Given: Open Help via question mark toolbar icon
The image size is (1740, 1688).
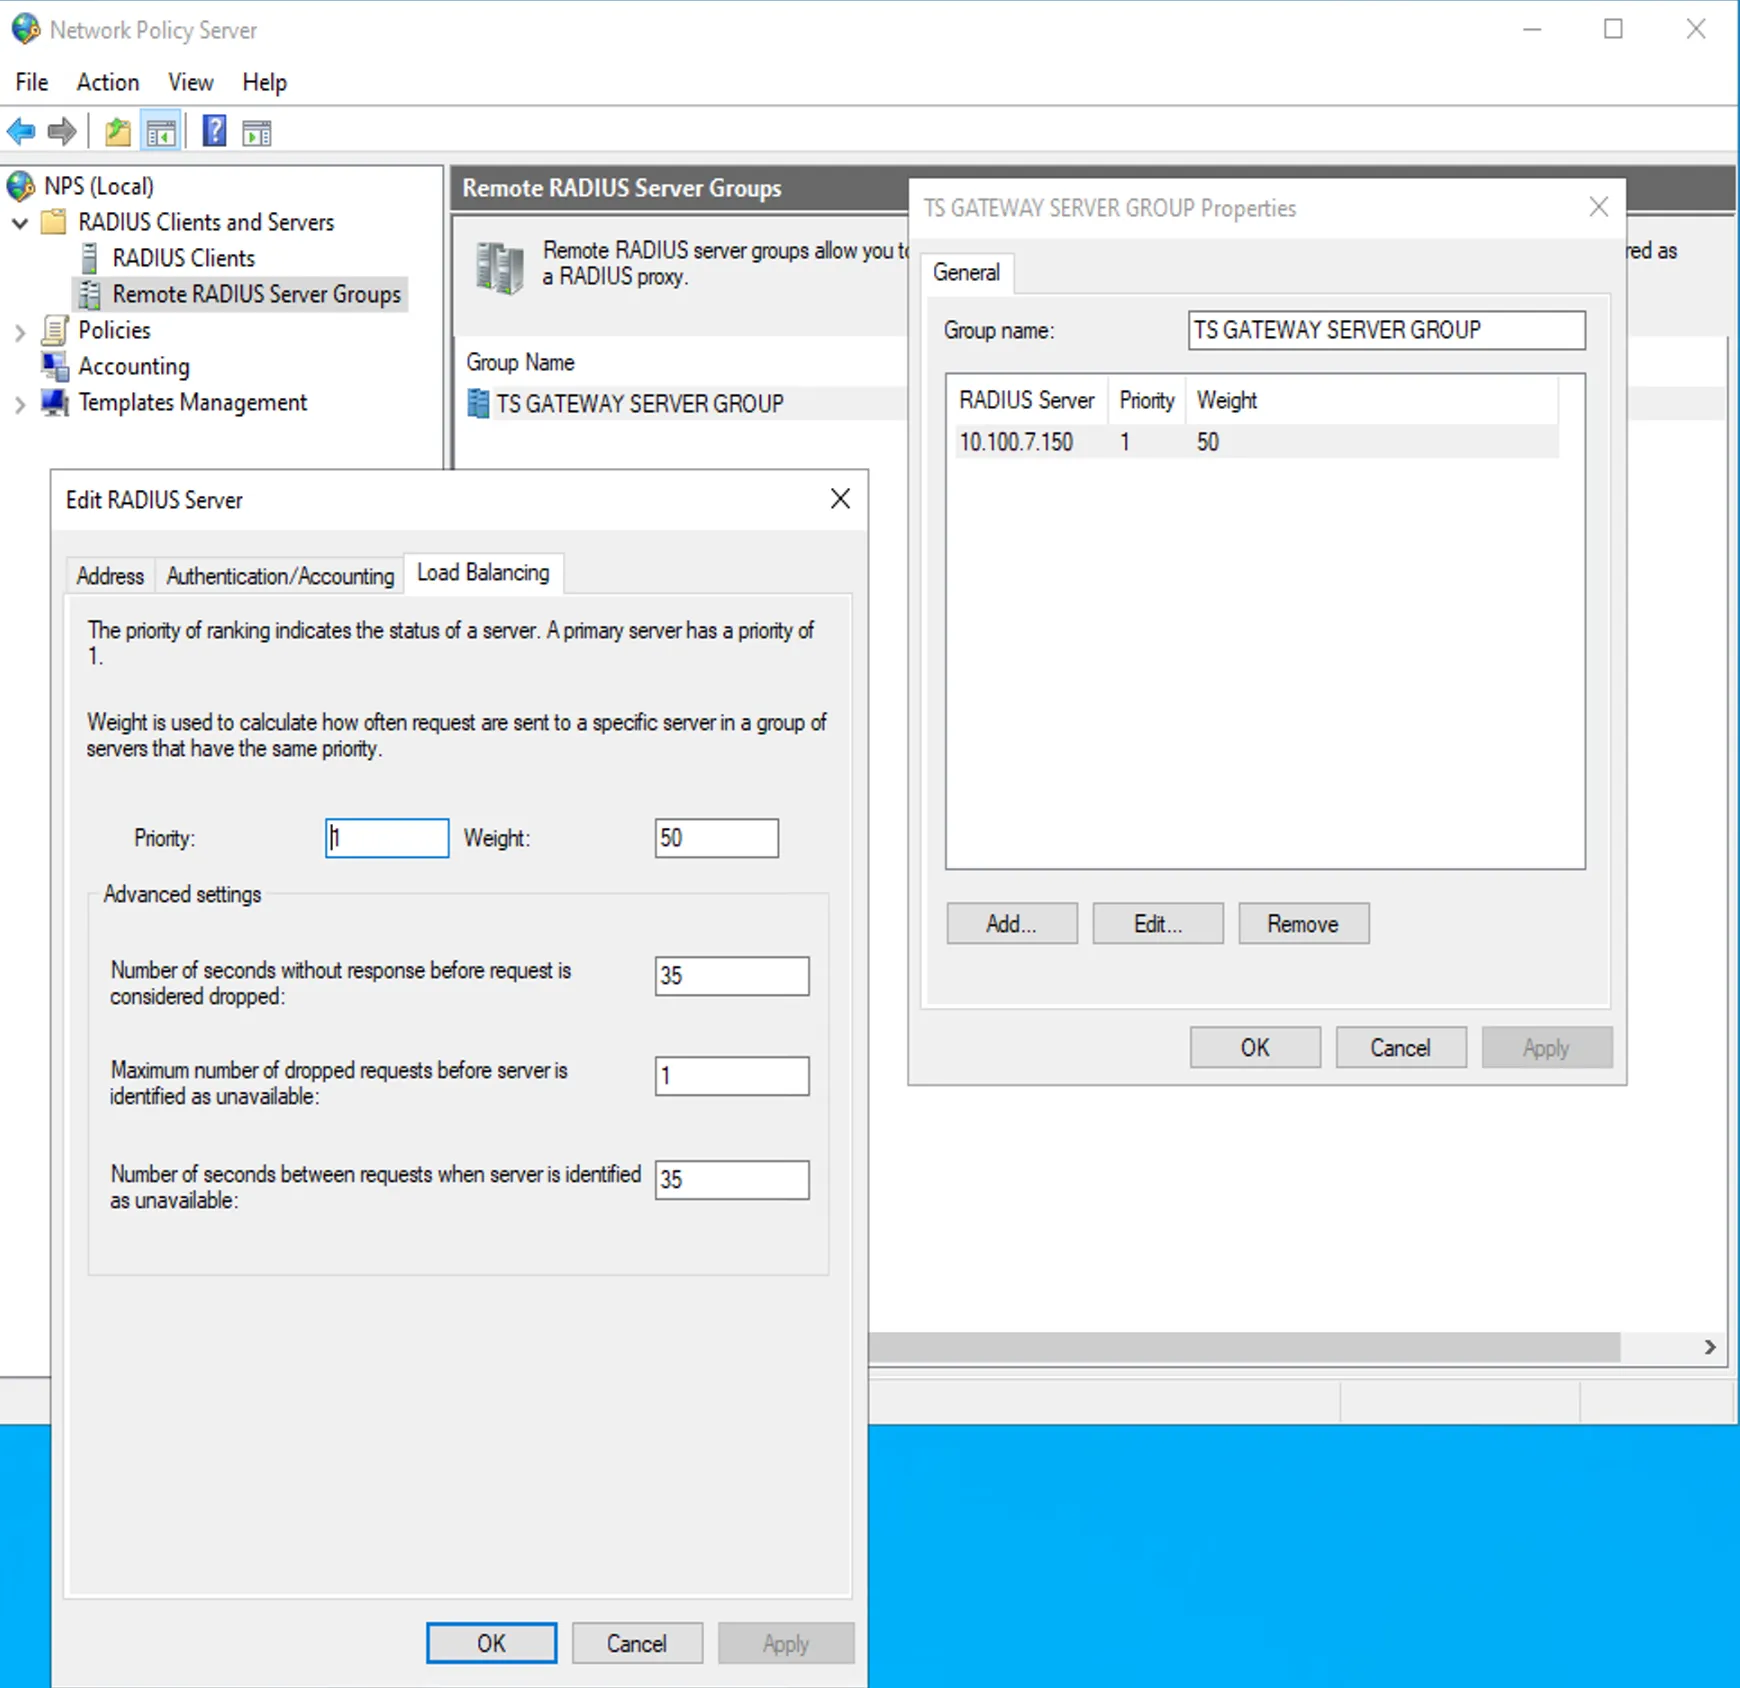Looking at the screenshot, I should 214,131.
